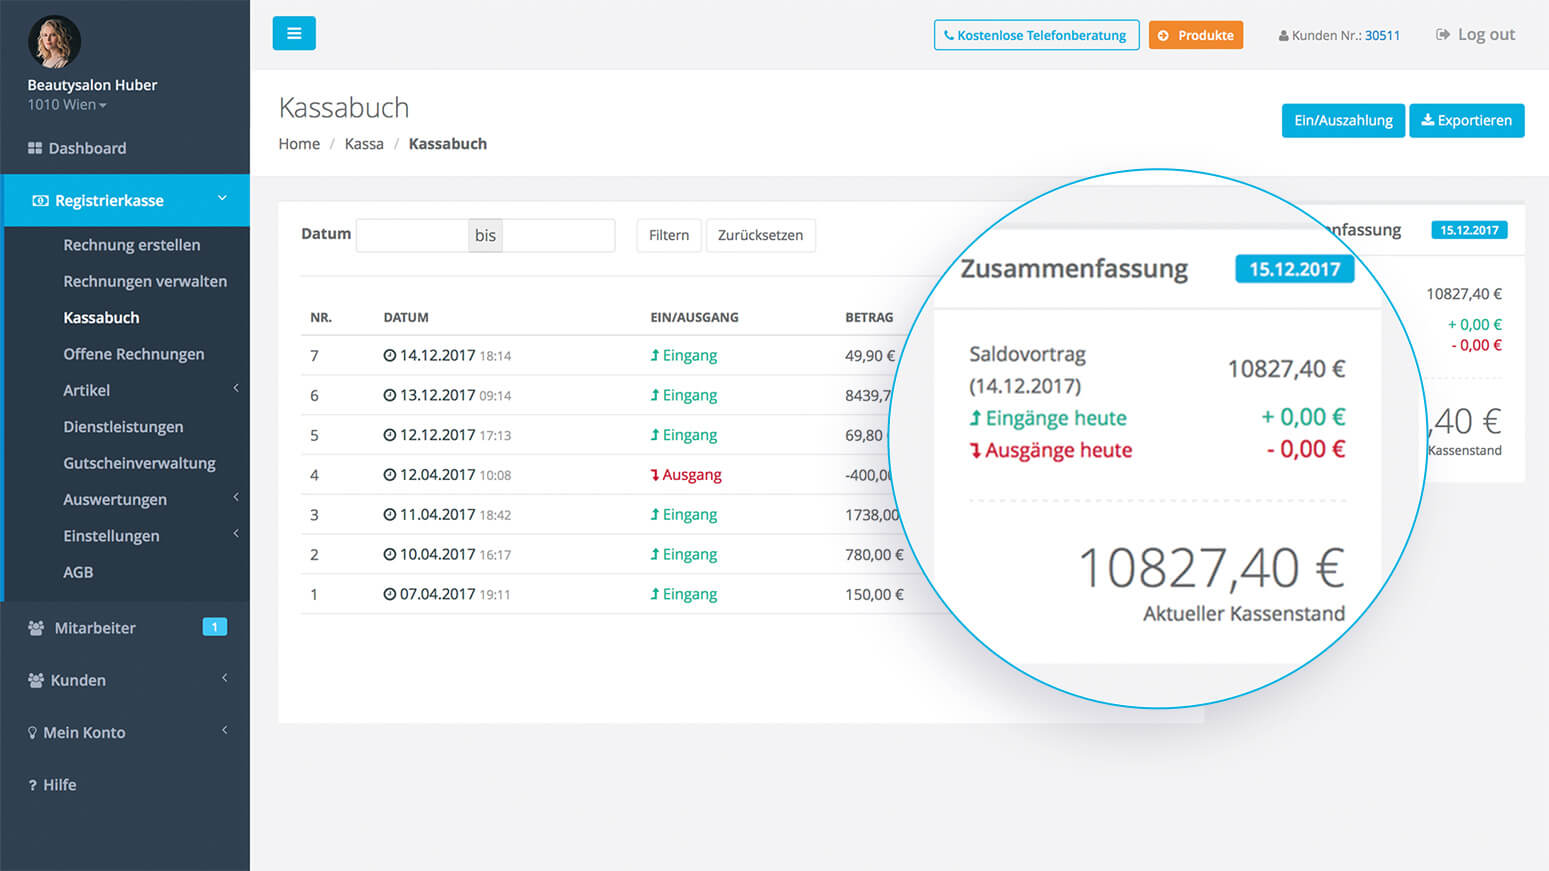The height and width of the screenshot is (871, 1549).
Task: Click the Log out door icon
Action: point(1441,33)
